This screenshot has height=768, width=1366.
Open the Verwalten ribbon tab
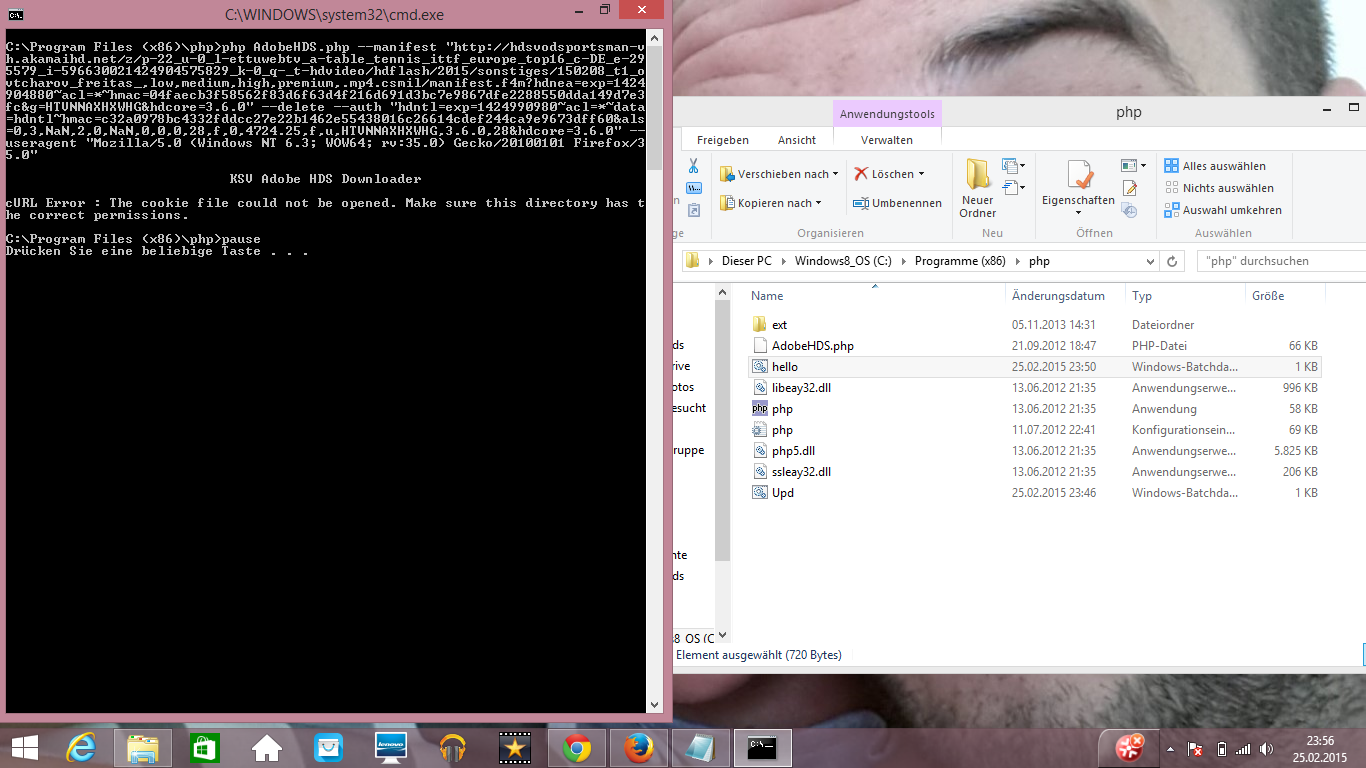[887, 140]
